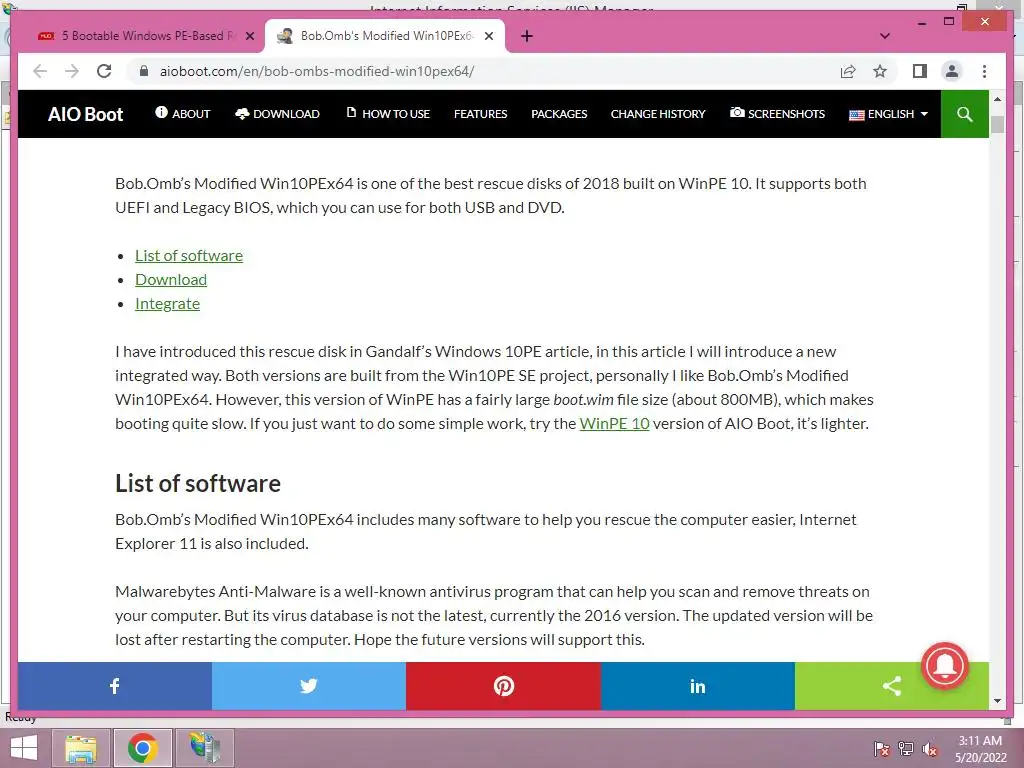Open IIS Manager from taskbar
Viewport: 1024px width, 768px height.
(205, 748)
